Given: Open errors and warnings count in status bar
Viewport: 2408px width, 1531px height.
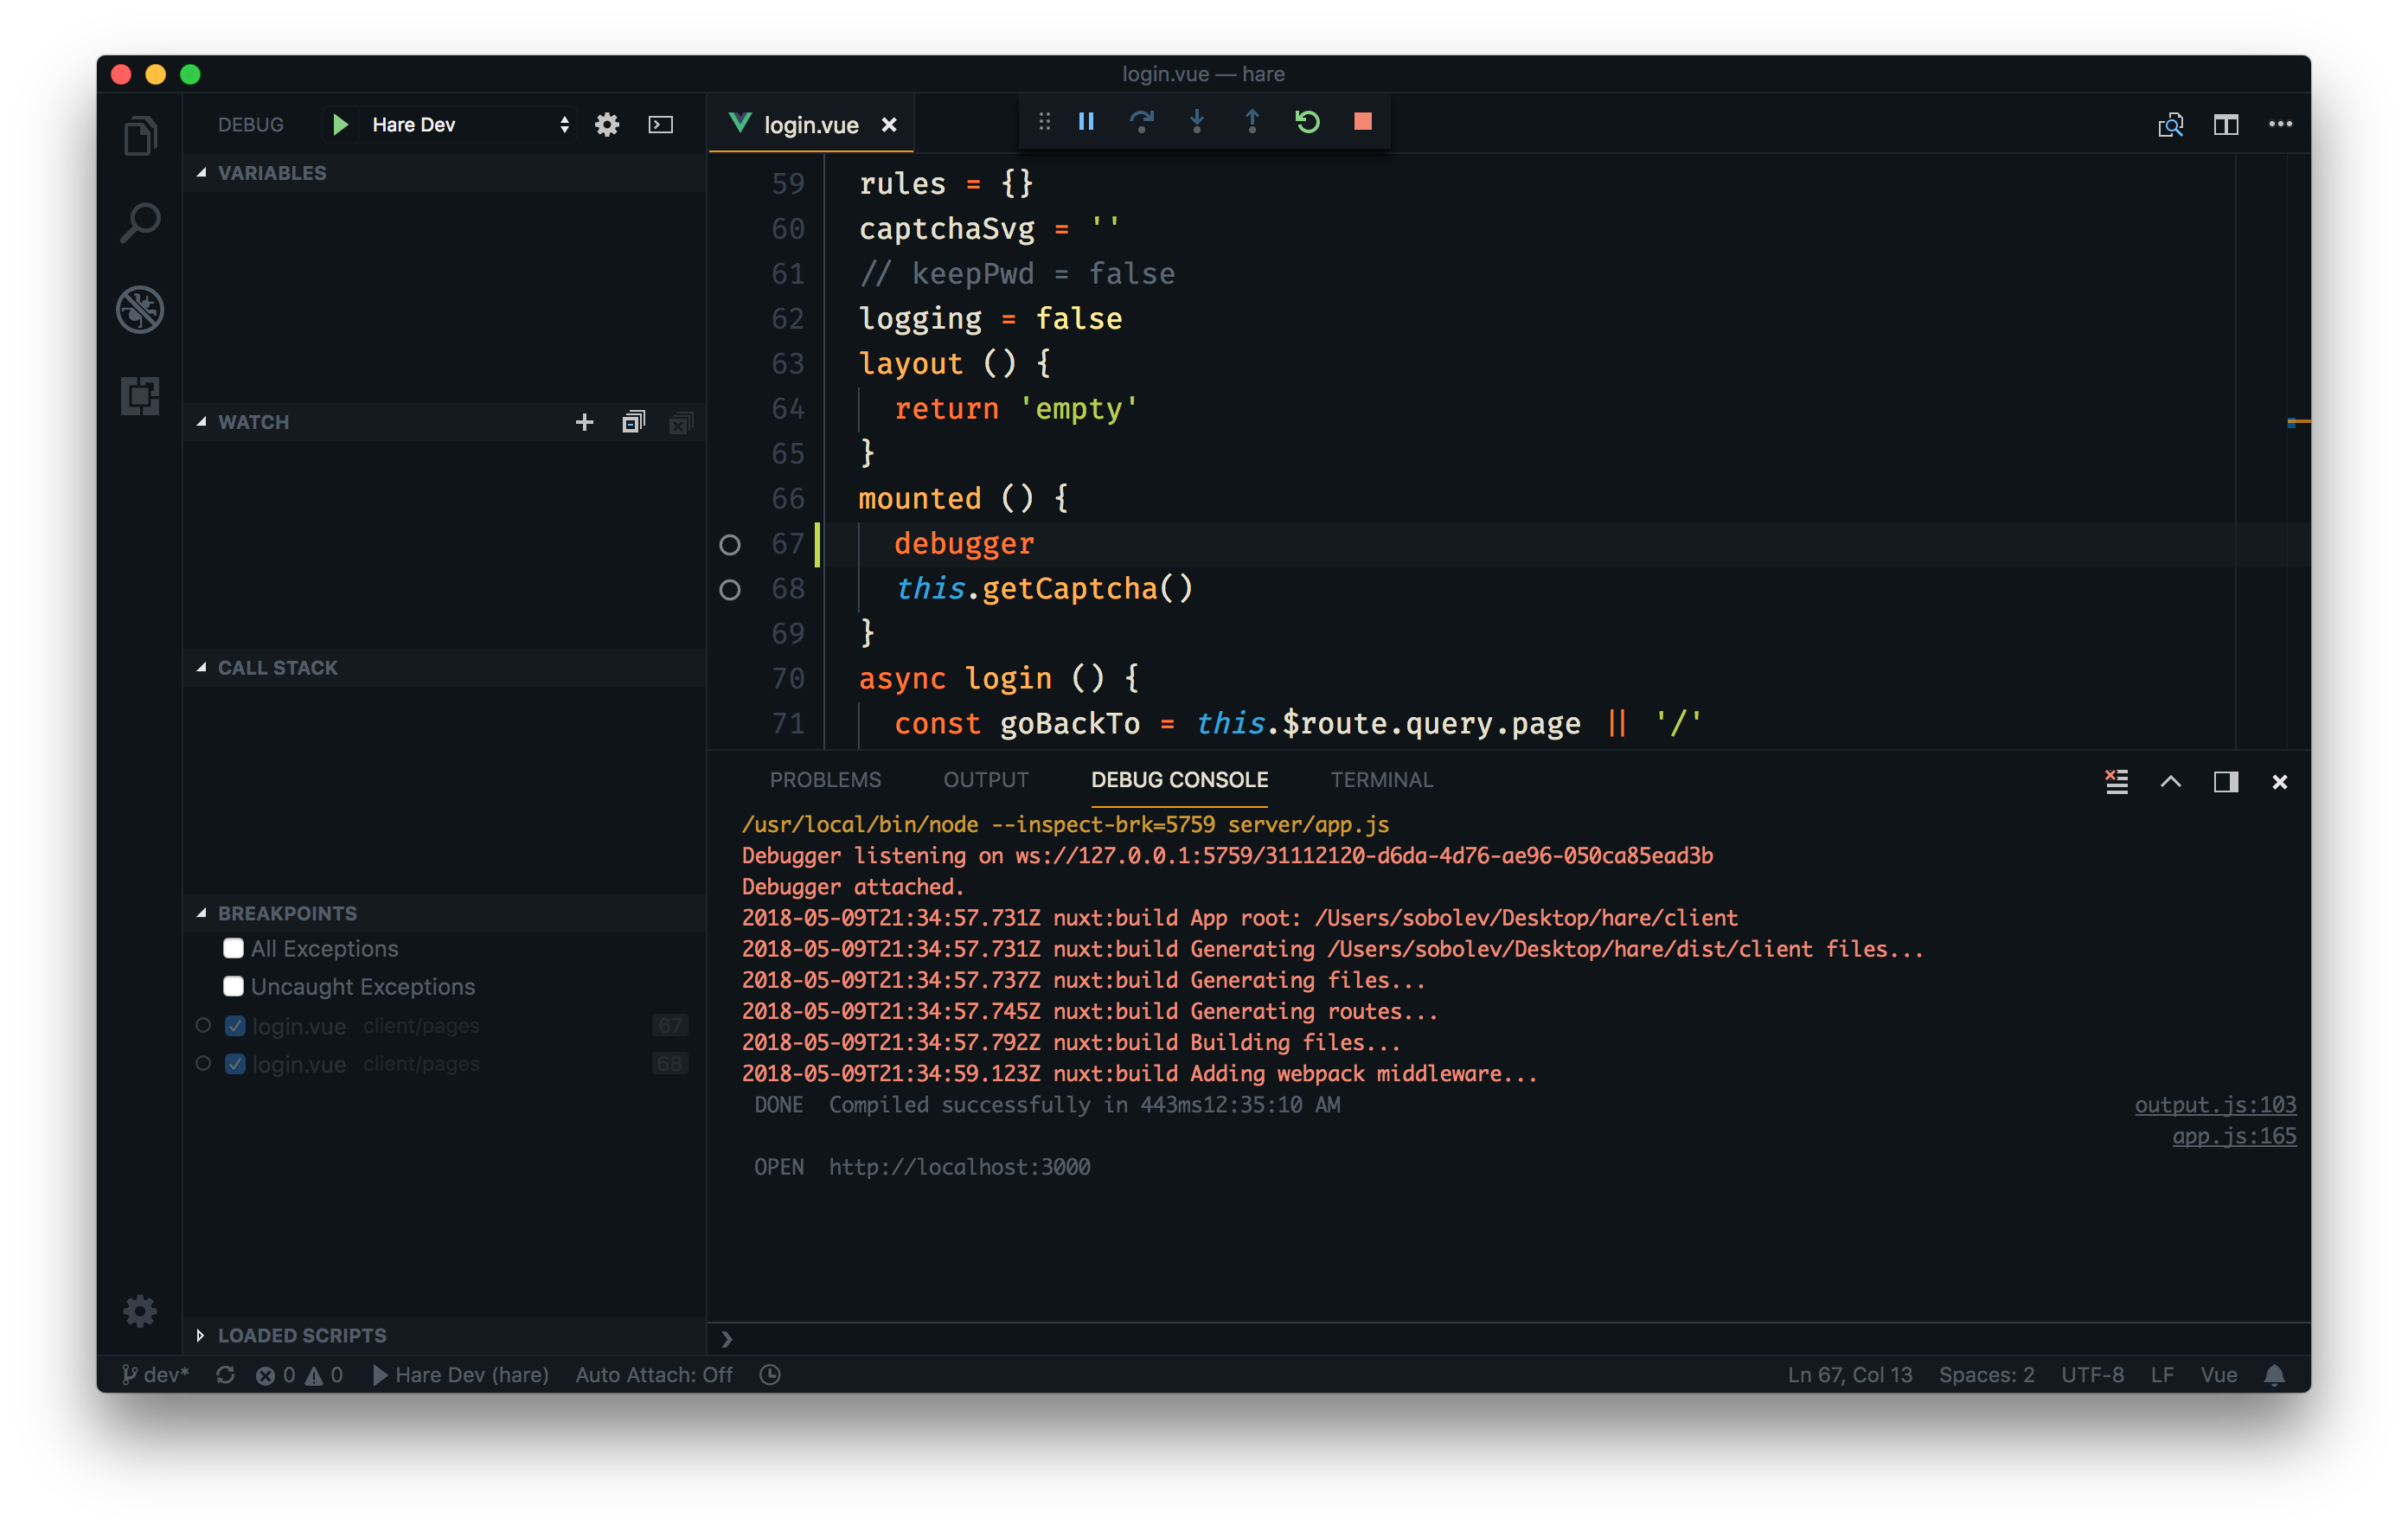Looking at the screenshot, I should 299,1375.
